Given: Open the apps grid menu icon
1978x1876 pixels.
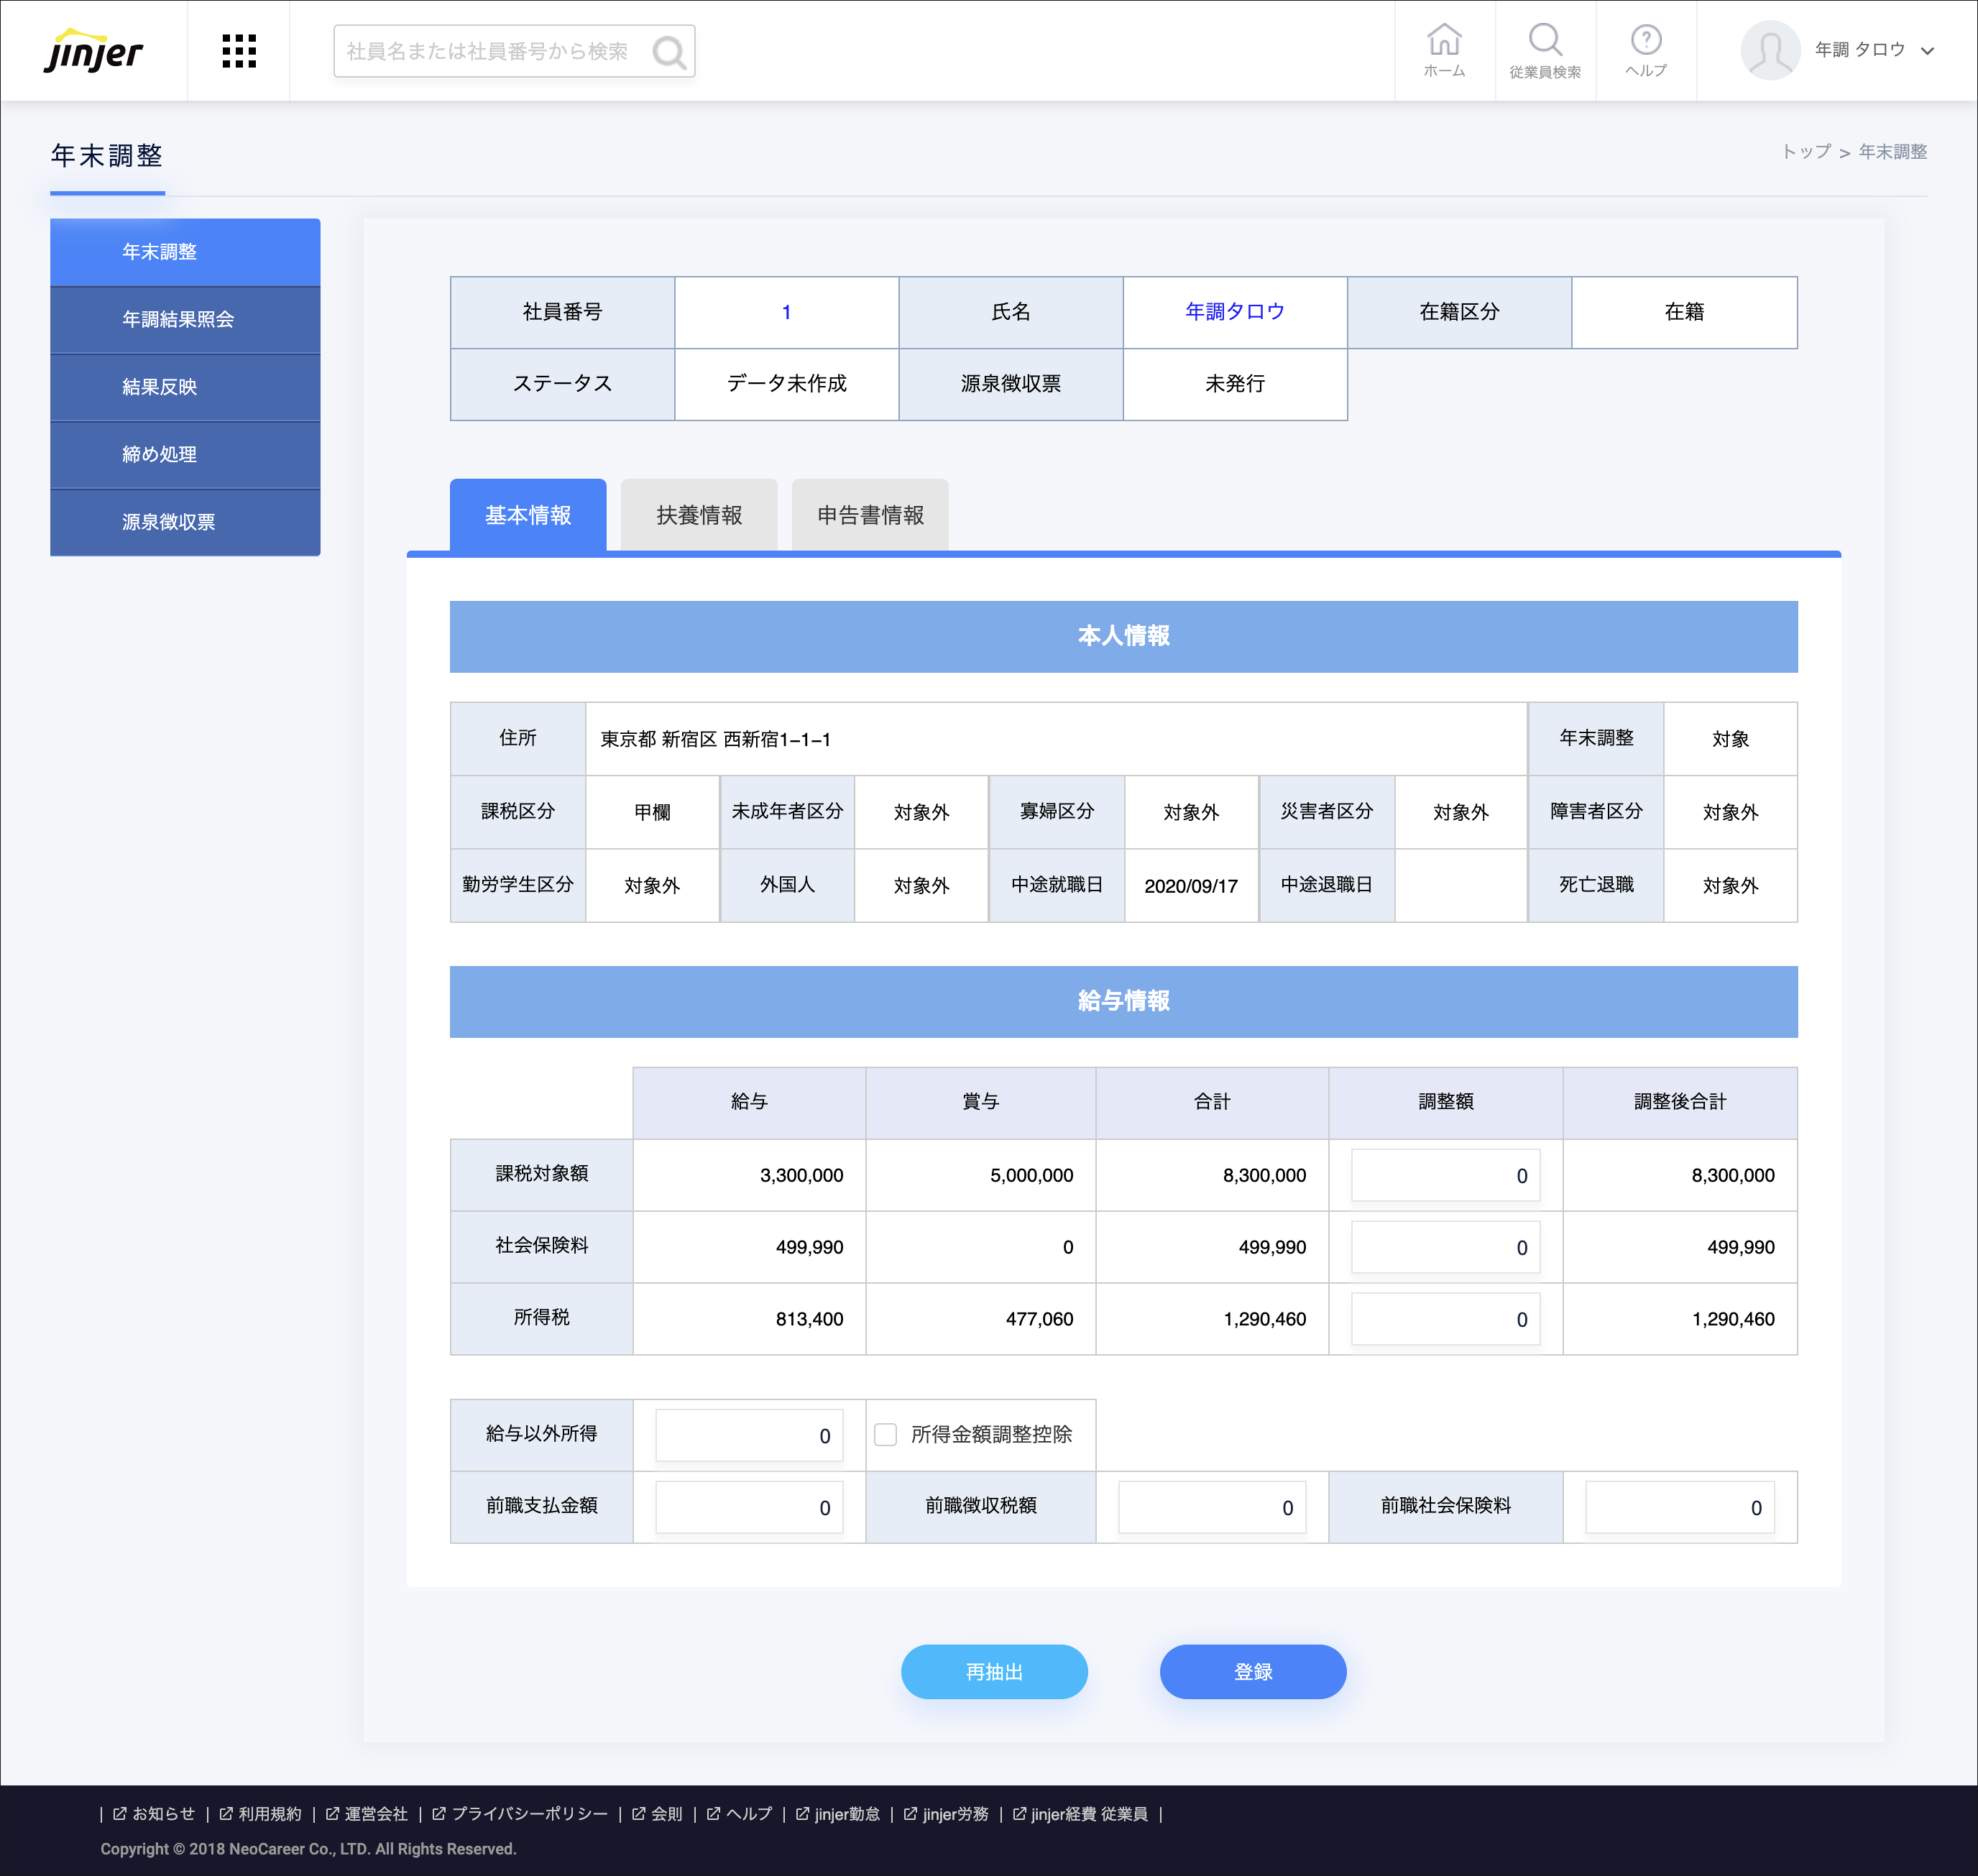Looking at the screenshot, I should click(x=238, y=51).
